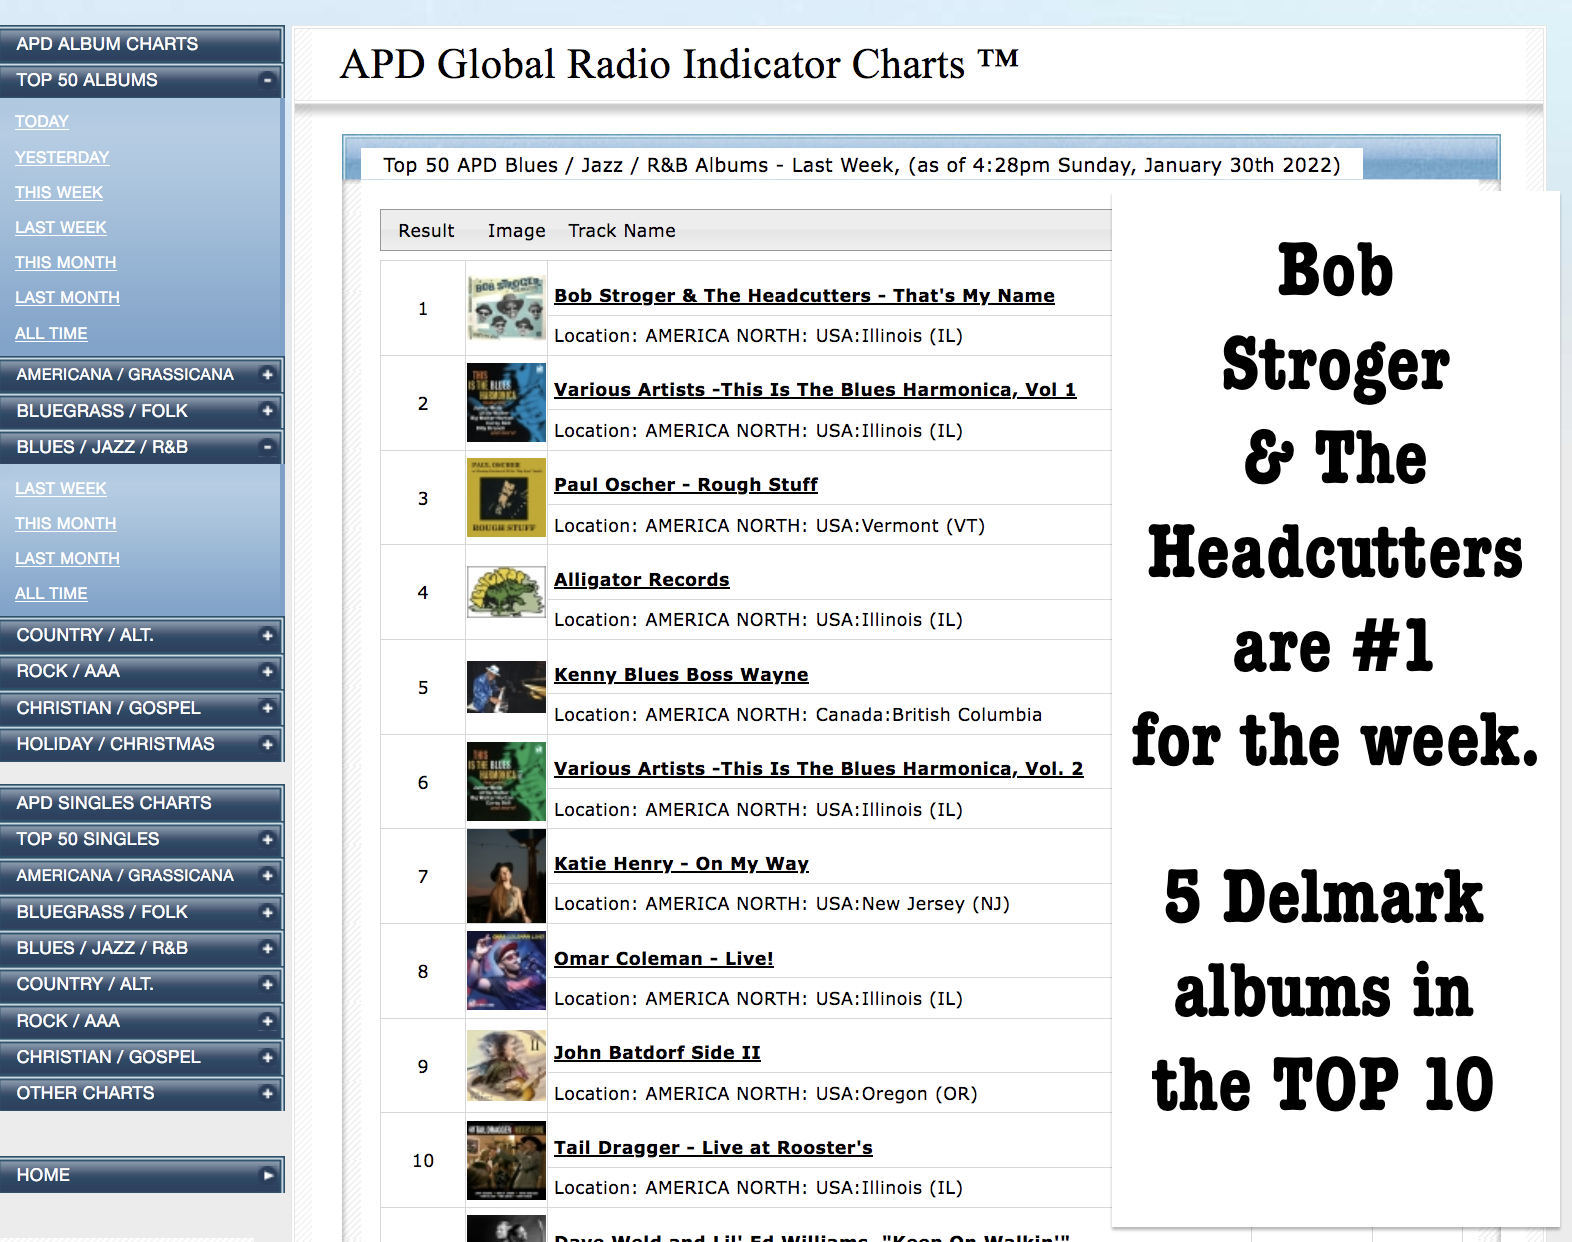The height and width of the screenshot is (1242, 1572).
Task: Open the Today chart link
Action: coord(42,122)
